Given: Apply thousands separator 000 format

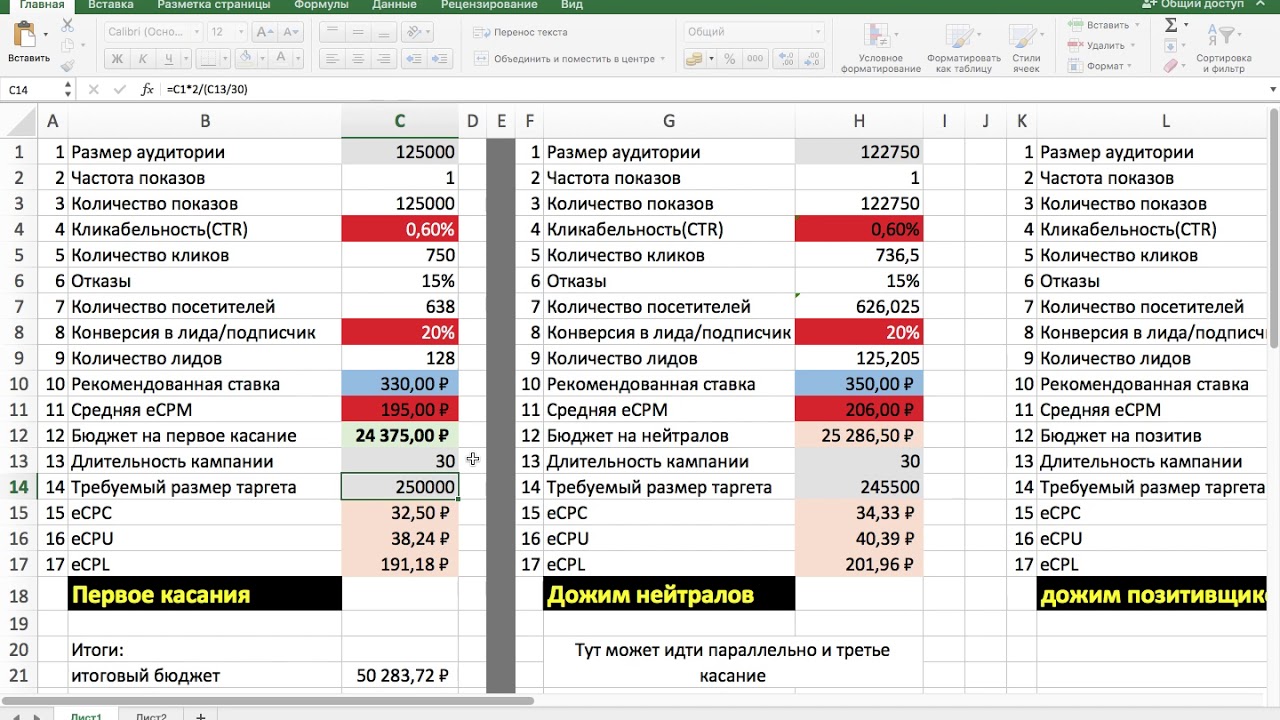Looking at the screenshot, I should [755, 59].
